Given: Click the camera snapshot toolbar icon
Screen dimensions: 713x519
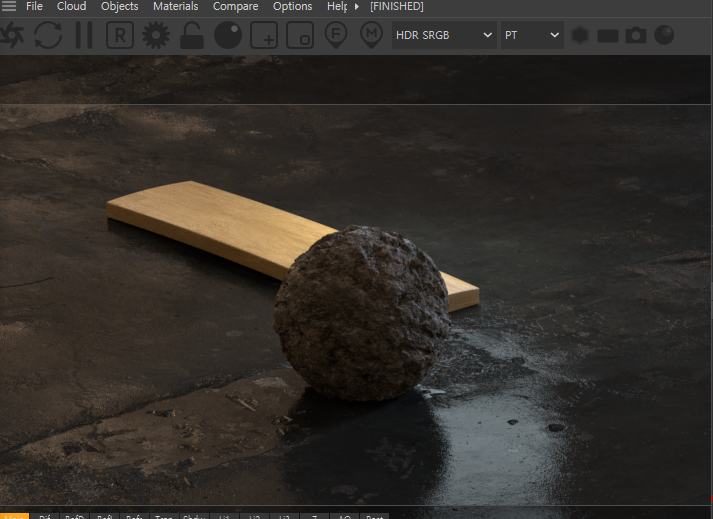Looking at the screenshot, I should coord(636,35).
